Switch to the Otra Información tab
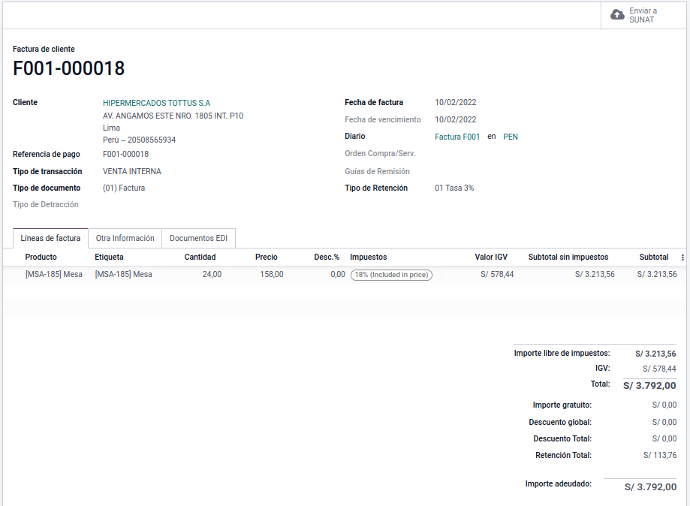This screenshot has height=506, width=690. [x=125, y=238]
